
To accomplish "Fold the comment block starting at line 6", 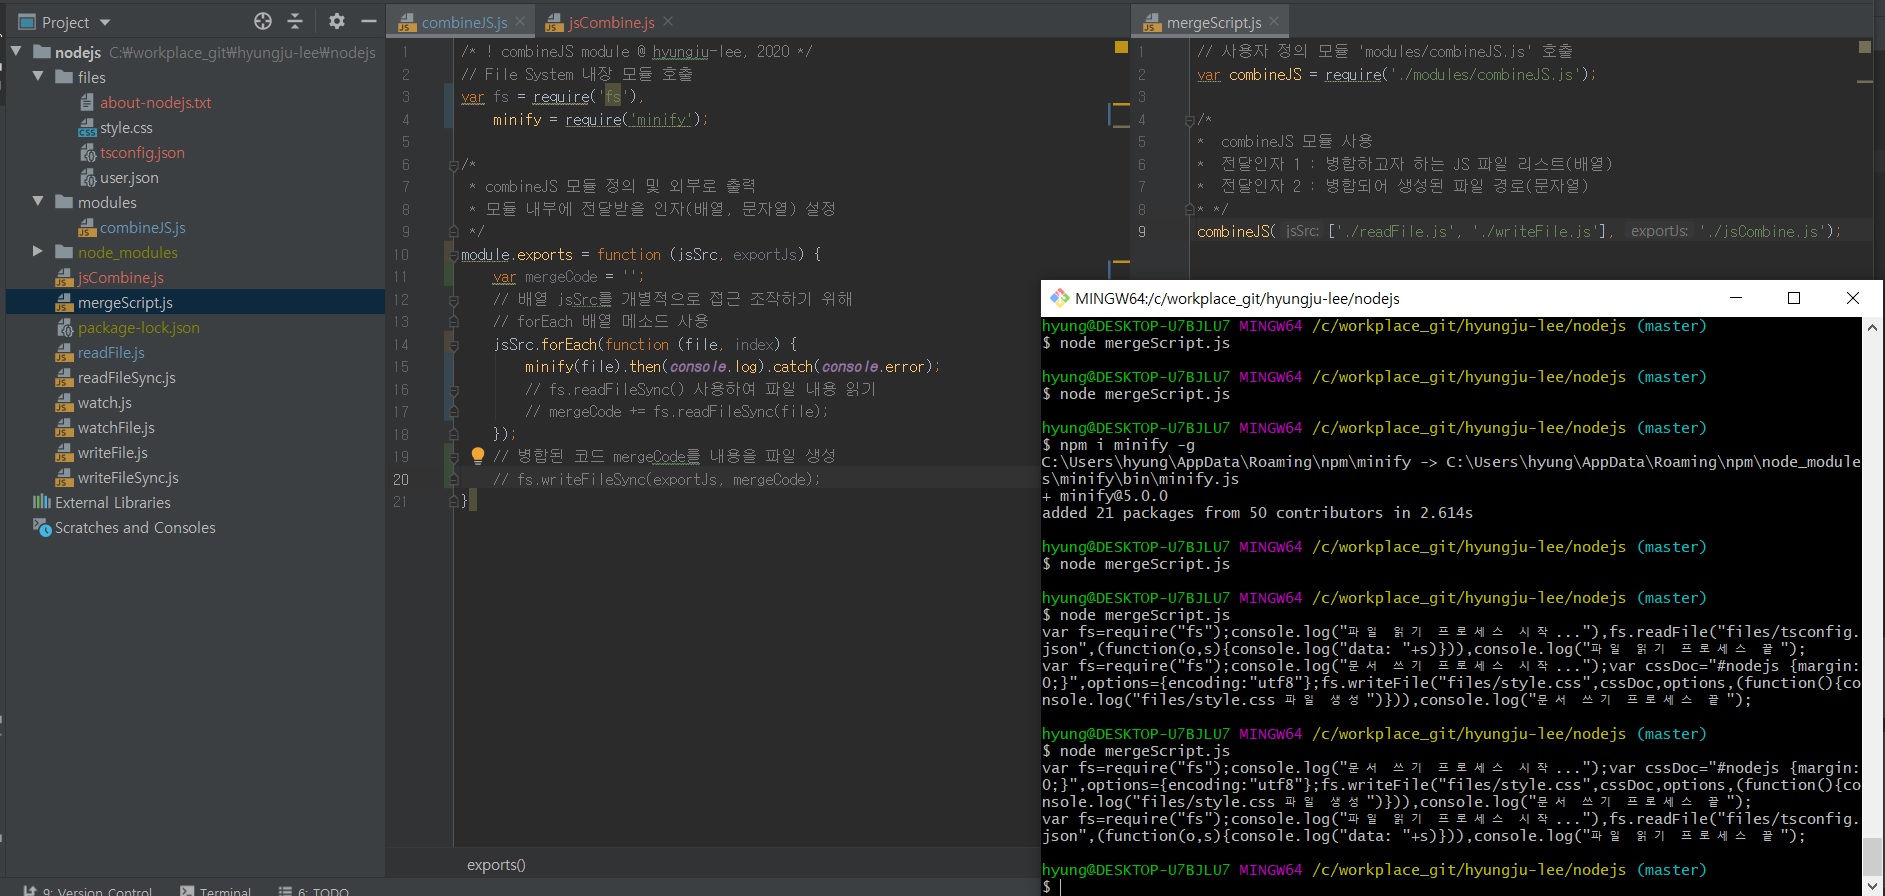I will (453, 165).
